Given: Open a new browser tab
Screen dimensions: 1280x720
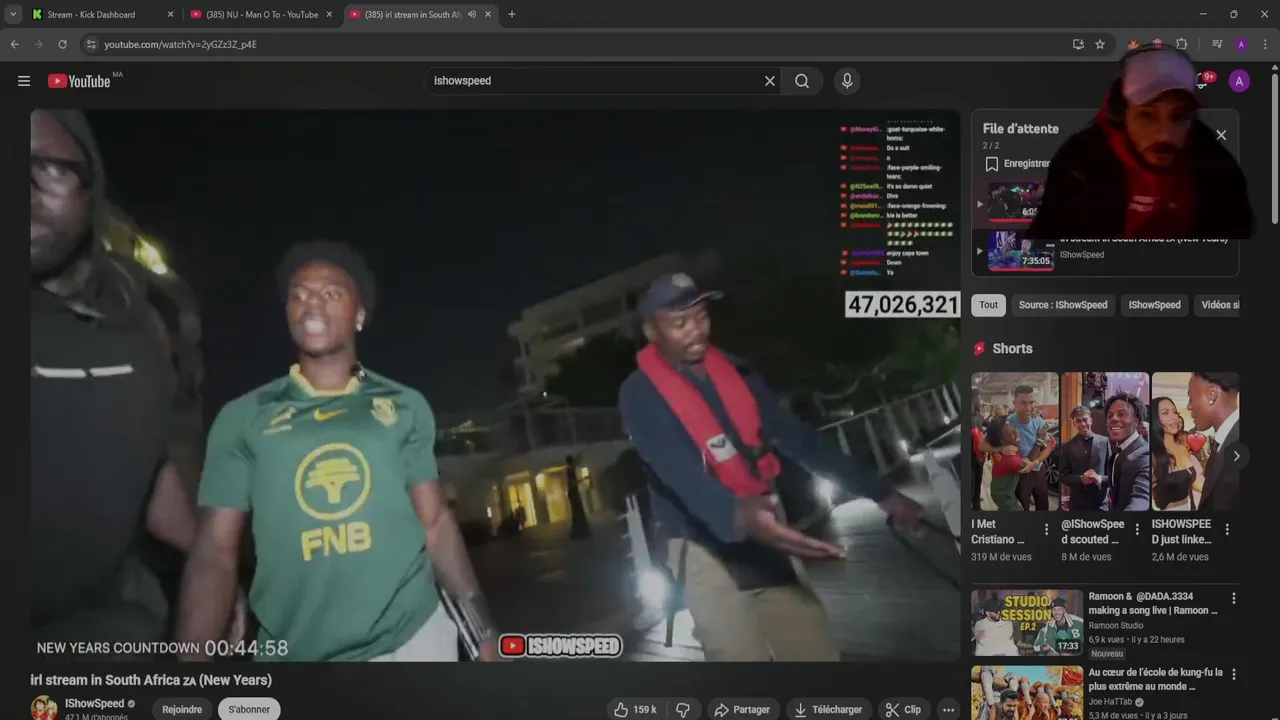Looking at the screenshot, I should tap(512, 14).
